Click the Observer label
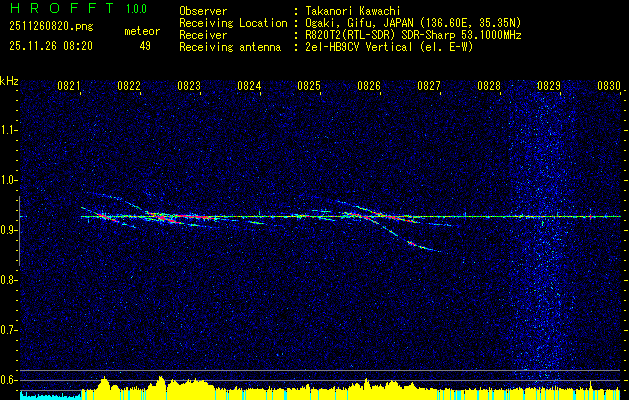Image resolution: width=629 pixels, height=400 pixels. click(x=203, y=11)
